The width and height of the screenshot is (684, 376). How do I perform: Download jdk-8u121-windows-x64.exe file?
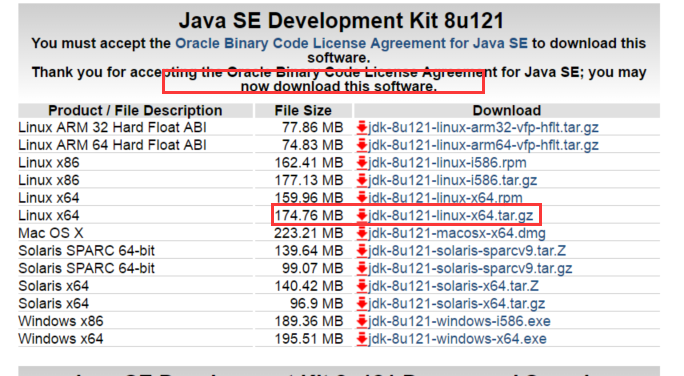(x=457, y=339)
